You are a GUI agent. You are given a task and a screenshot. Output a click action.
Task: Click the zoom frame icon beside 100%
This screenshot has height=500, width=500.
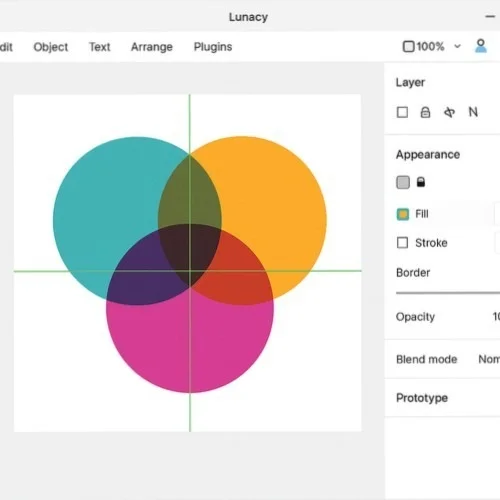click(408, 46)
